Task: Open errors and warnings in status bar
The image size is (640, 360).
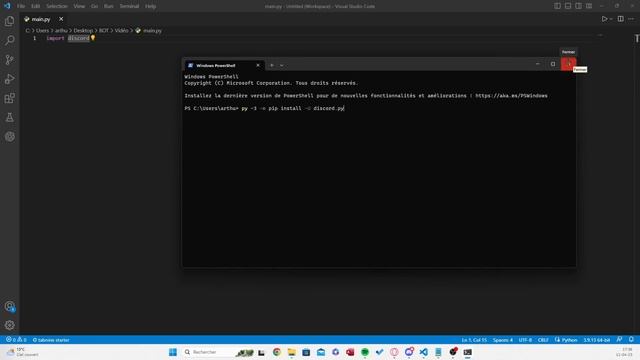Action: tap(16, 340)
